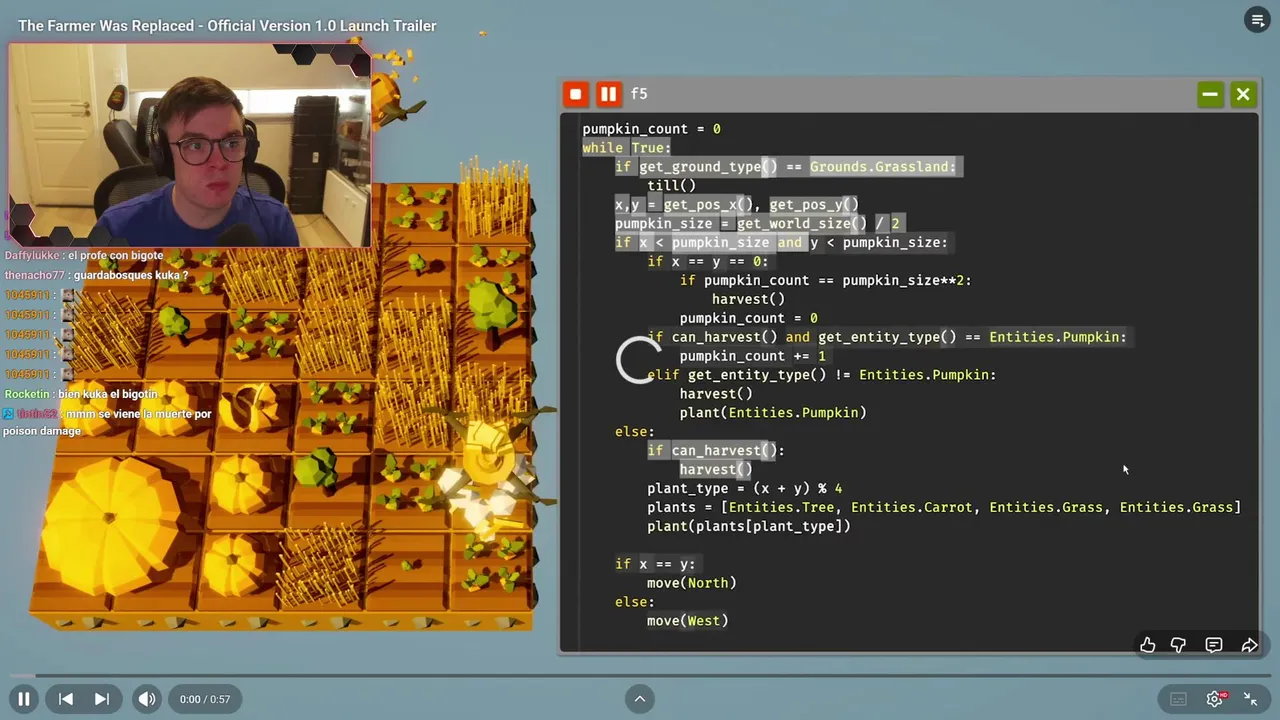Click the streamer webcam overlay

point(190,145)
